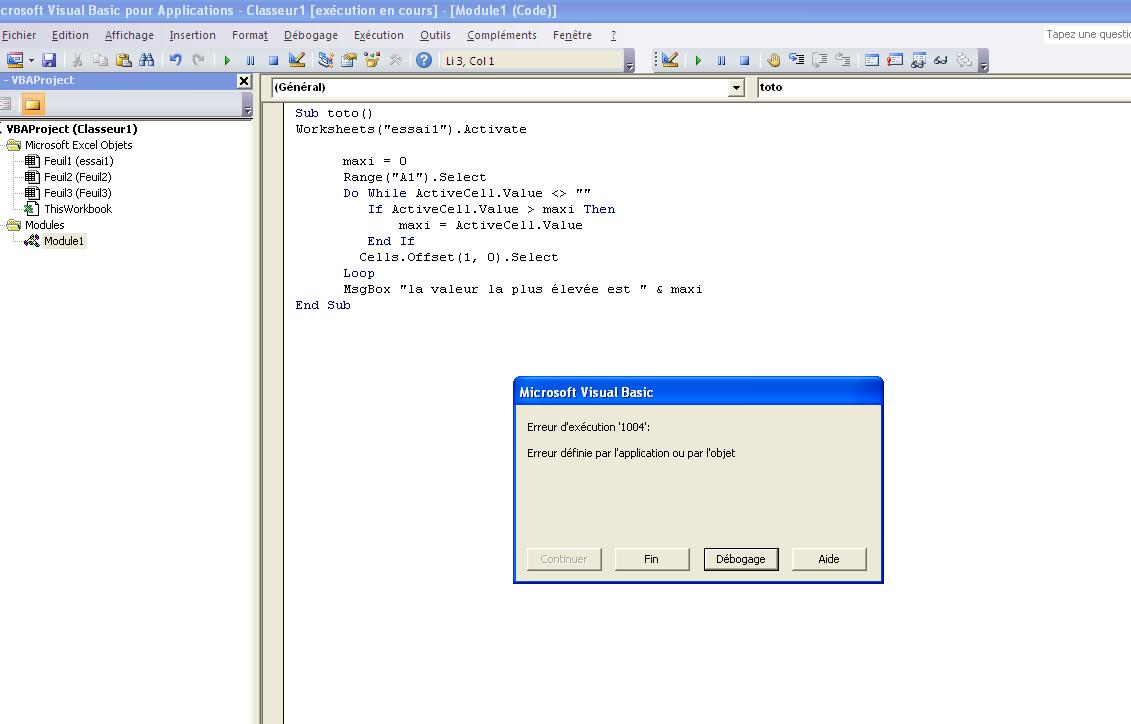
Task: Open Quick Watch glasses icon
Action: click(941, 61)
